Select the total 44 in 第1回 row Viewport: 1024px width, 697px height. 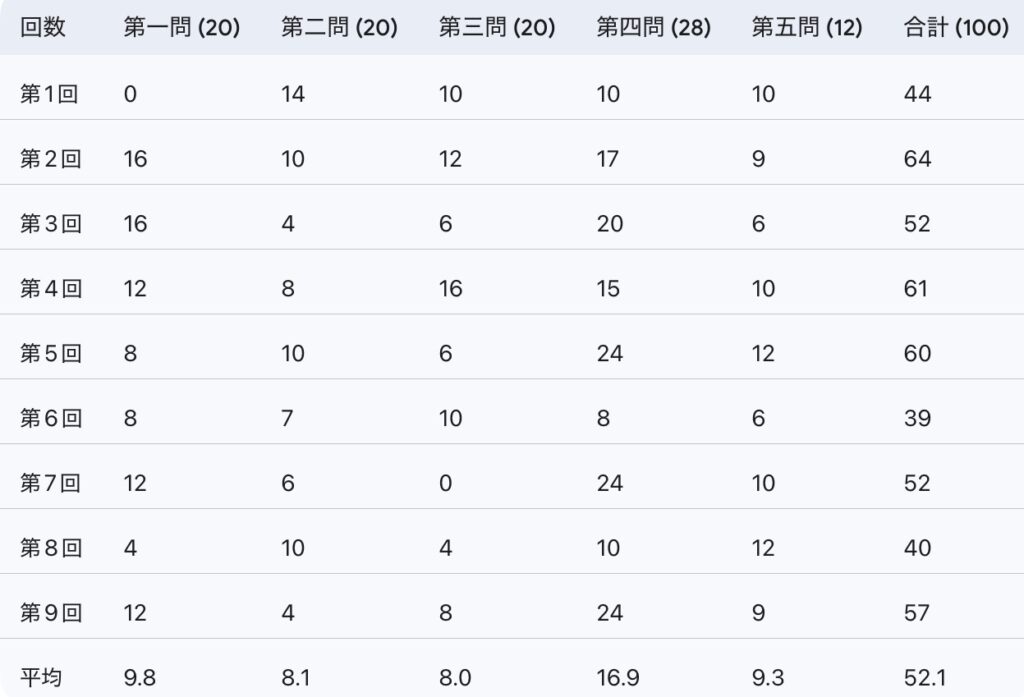(x=917, y=94)
